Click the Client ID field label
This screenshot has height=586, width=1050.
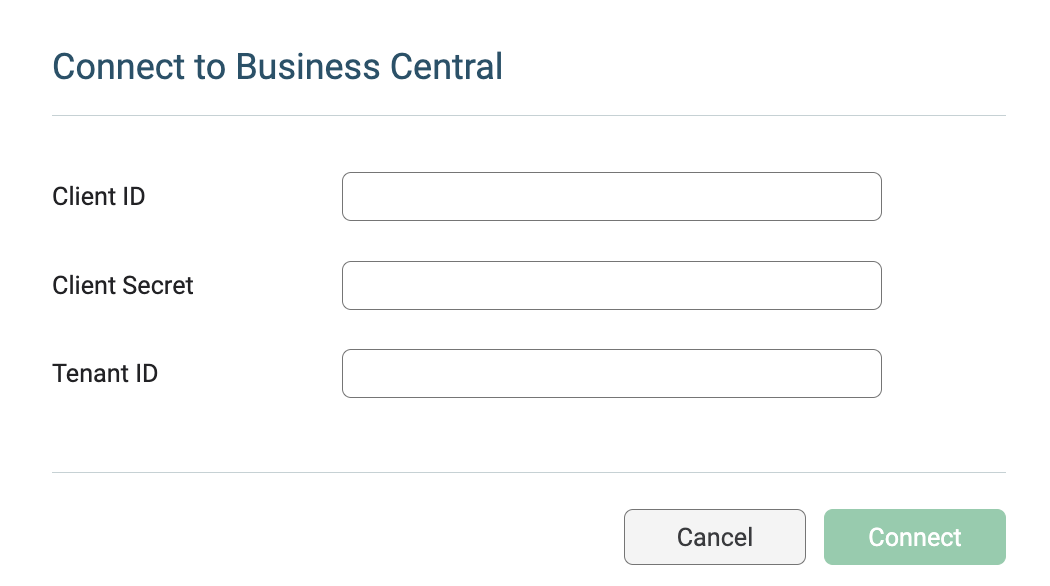(x=98, y=196)
